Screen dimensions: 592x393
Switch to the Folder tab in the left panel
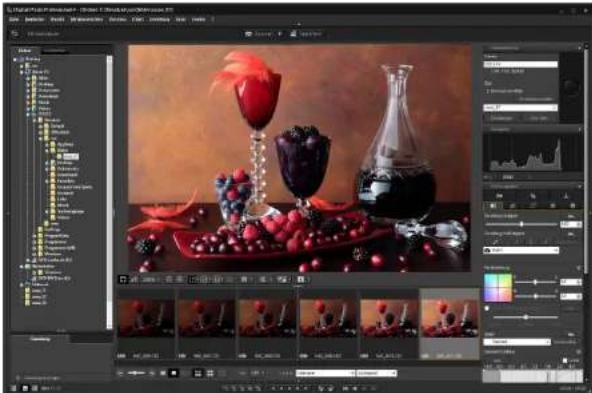pyautogui.click(x=25, y=51)
